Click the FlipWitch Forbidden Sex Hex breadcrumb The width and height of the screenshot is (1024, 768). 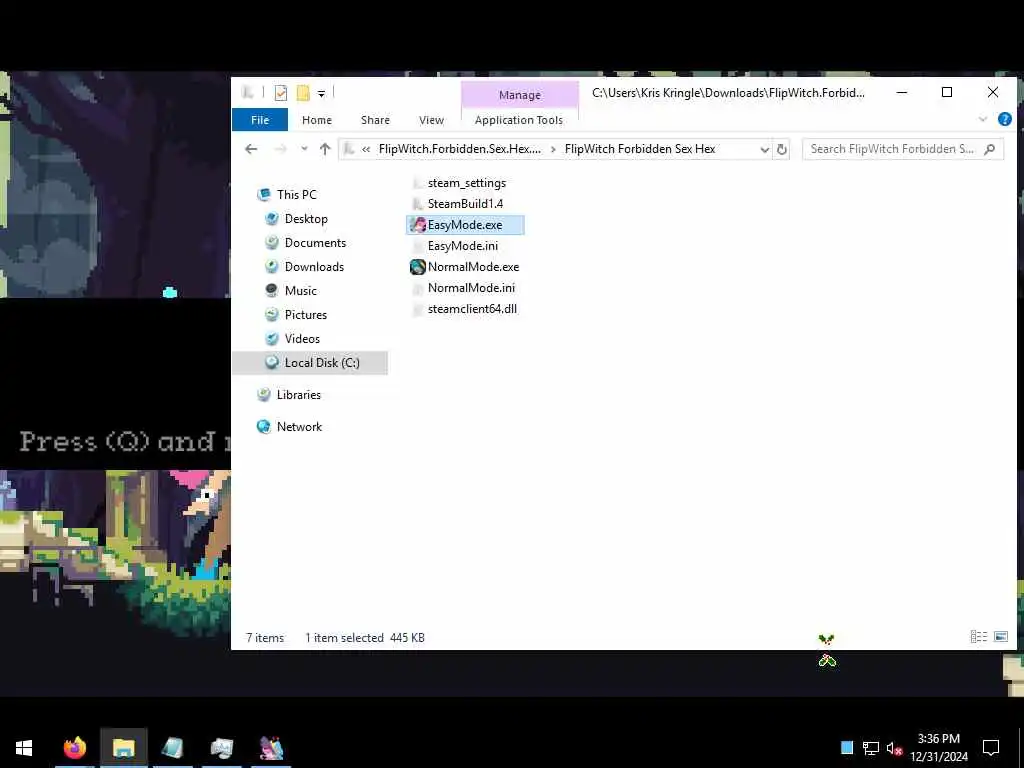[x=640, y=149]
